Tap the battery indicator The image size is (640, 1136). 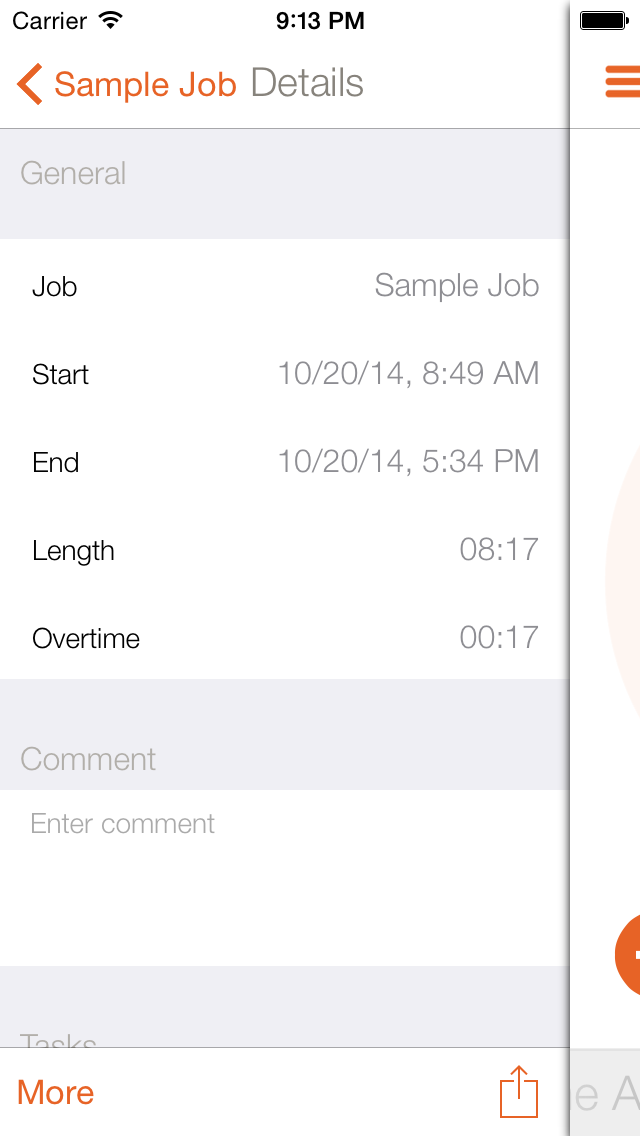click(x=604, y=18)
